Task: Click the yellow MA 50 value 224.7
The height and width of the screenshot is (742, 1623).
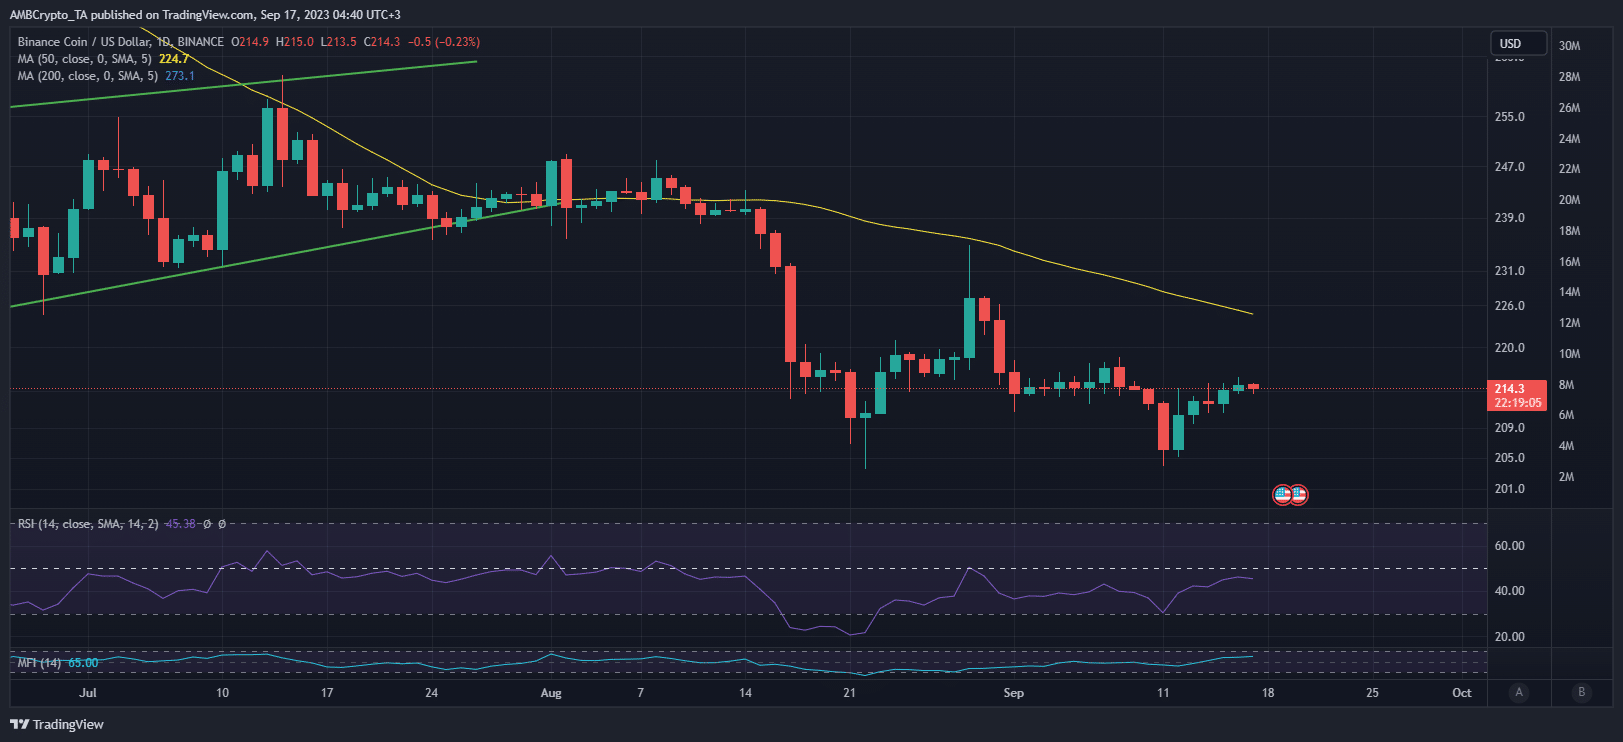Action: click(x=174, y=59)
